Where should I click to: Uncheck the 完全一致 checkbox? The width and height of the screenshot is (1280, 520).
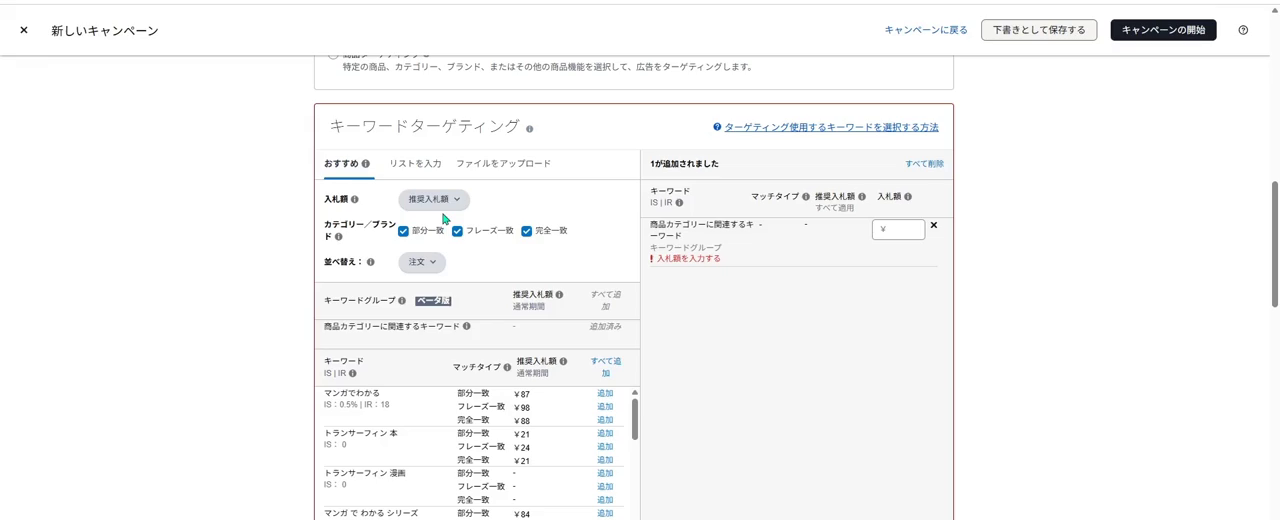point(526,231)
